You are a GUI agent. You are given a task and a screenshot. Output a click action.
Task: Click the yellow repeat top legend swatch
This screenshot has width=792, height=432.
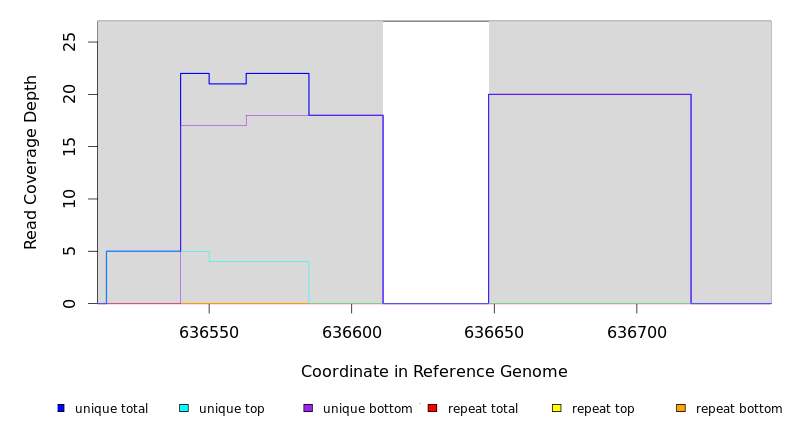[x=557, y=408]
